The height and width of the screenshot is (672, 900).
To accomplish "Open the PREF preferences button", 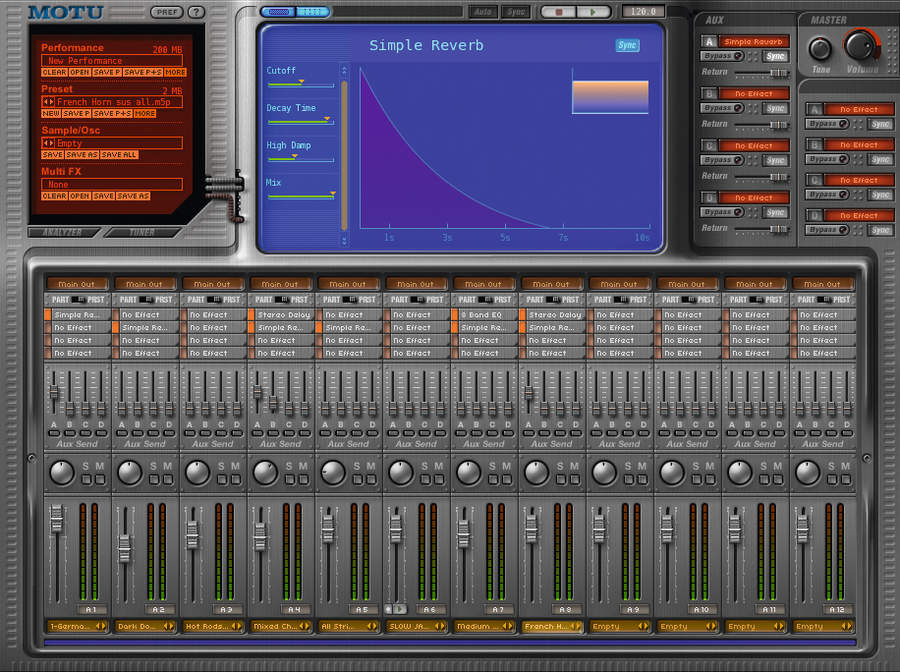I will point(166,12).
